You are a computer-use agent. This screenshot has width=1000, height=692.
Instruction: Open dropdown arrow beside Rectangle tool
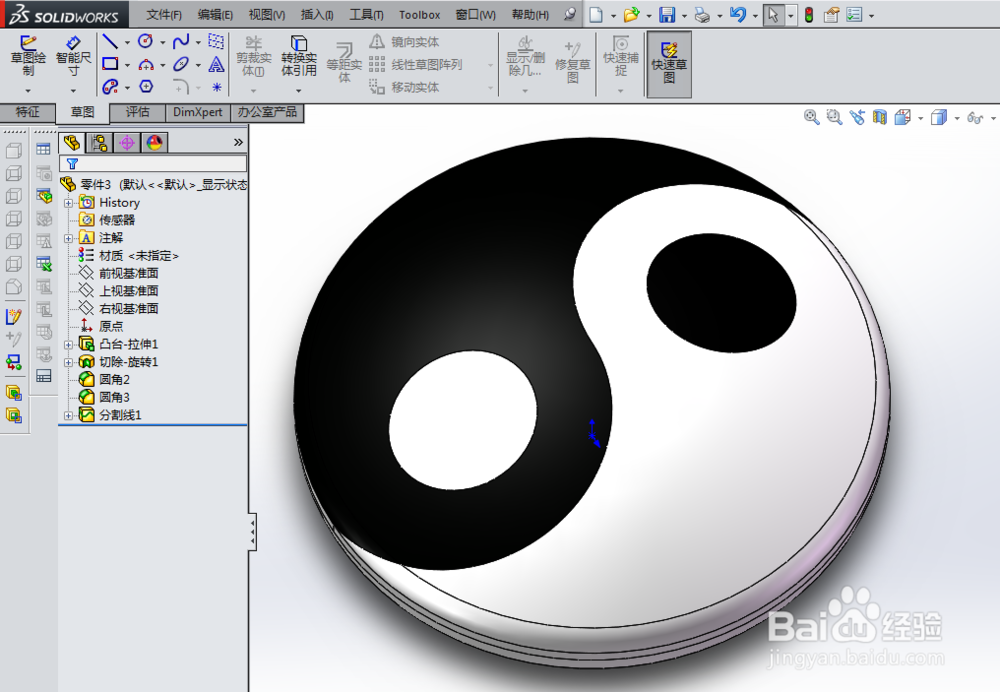tap(128, 65)
